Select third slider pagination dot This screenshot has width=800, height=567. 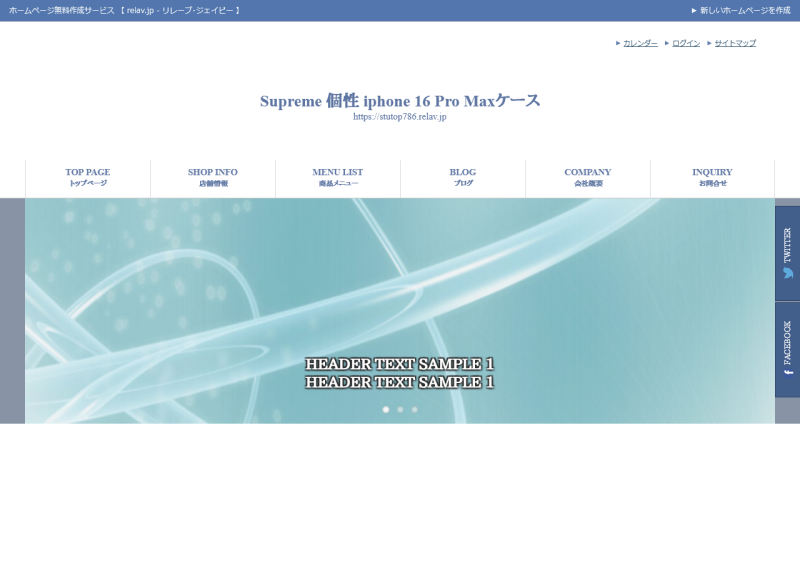pyautogui.click(x=414, y=409)
